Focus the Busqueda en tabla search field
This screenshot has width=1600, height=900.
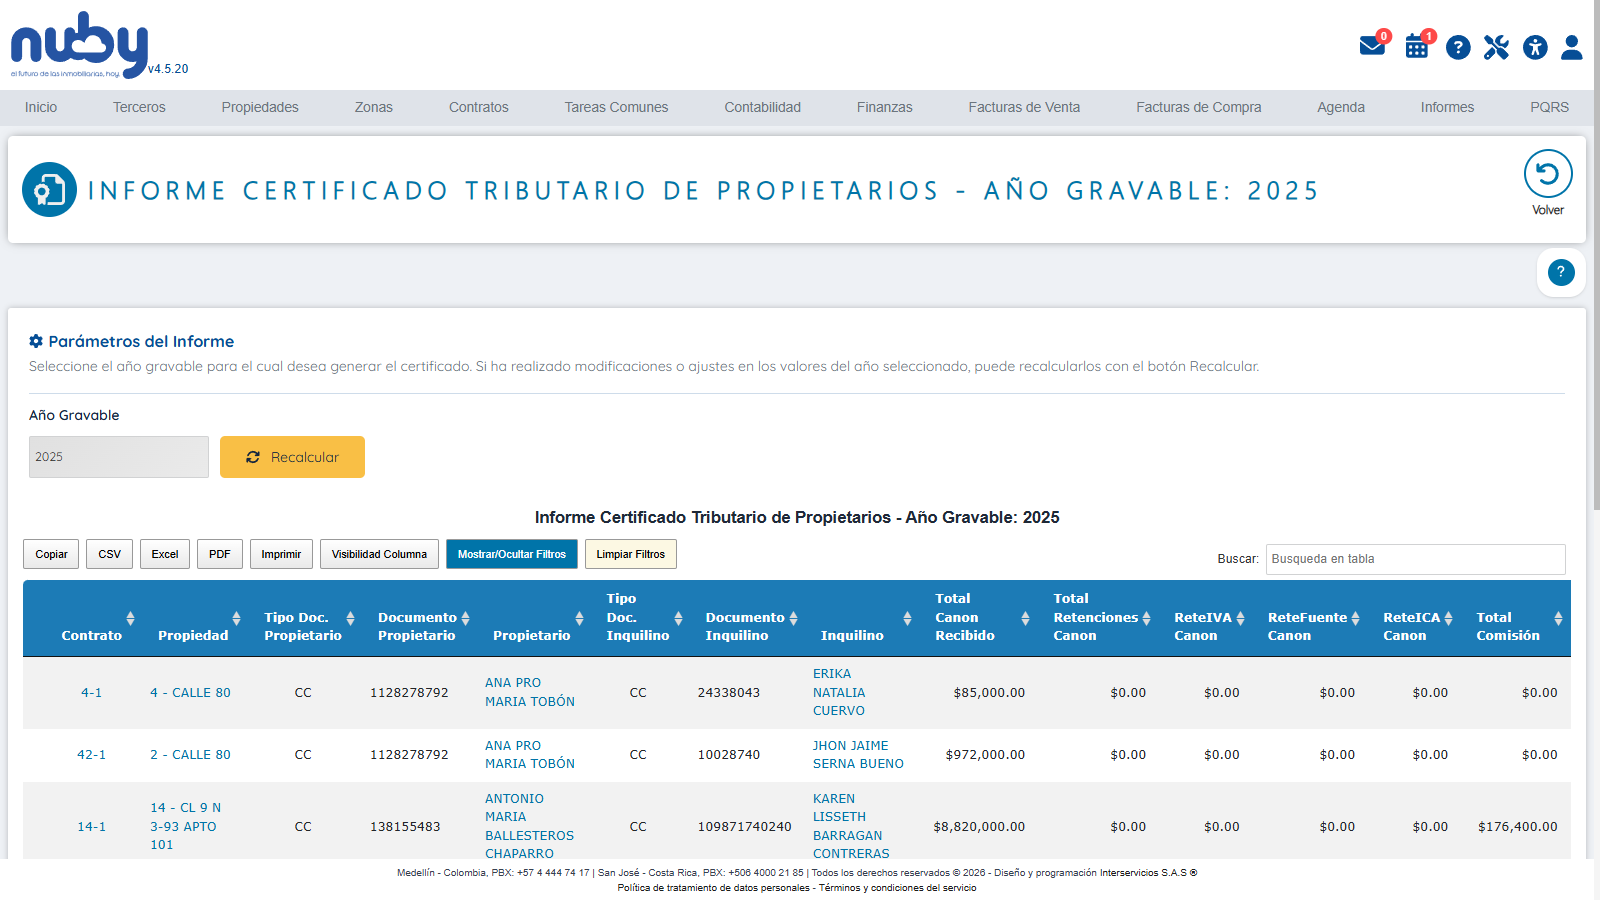(1415, 559)
